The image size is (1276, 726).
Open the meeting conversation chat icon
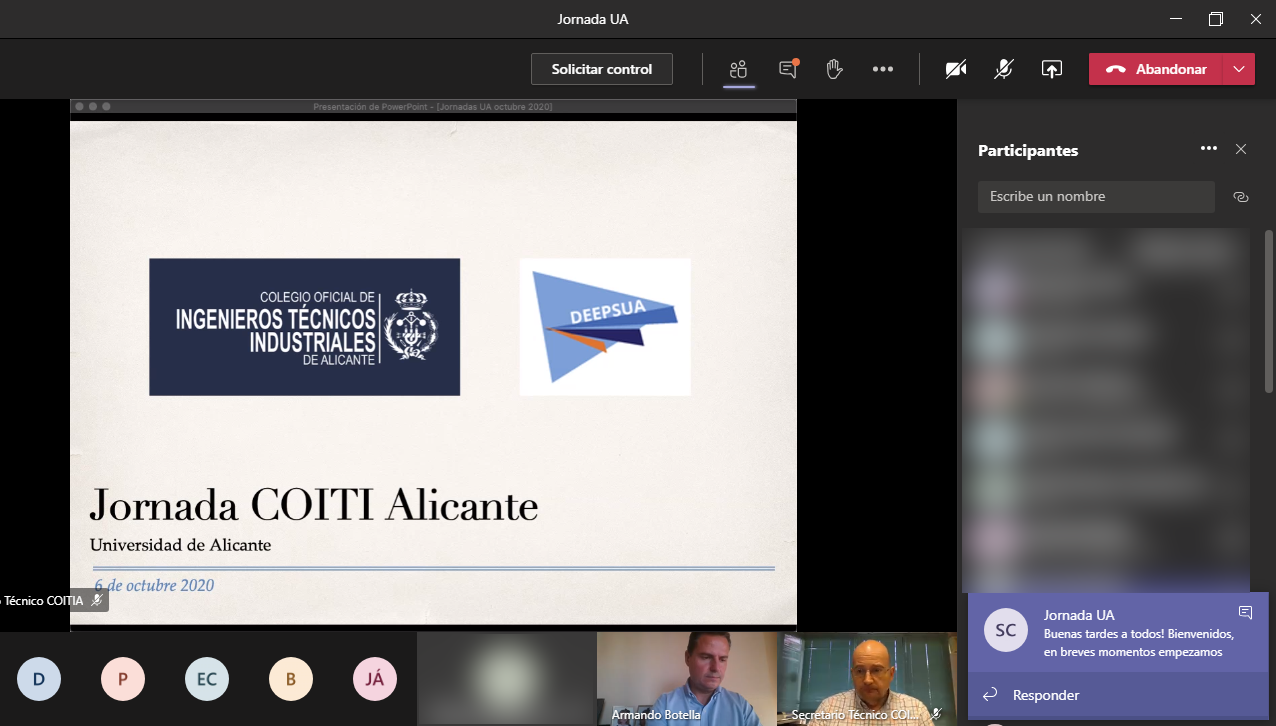[788, 69]
